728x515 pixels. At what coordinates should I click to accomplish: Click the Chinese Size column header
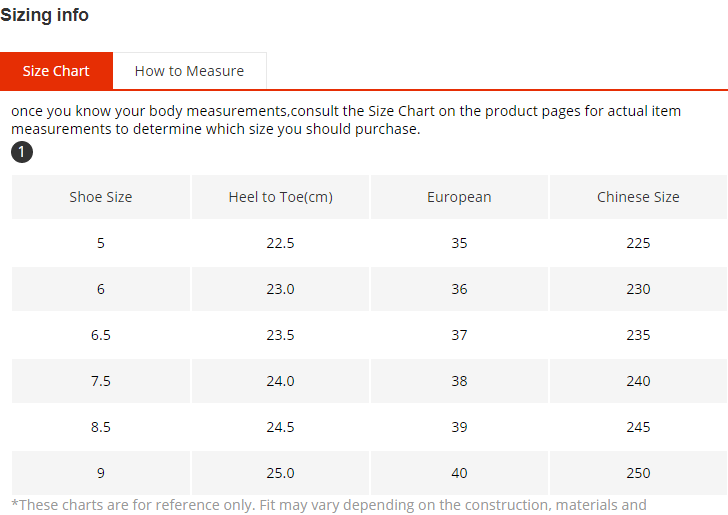[638, 197]
